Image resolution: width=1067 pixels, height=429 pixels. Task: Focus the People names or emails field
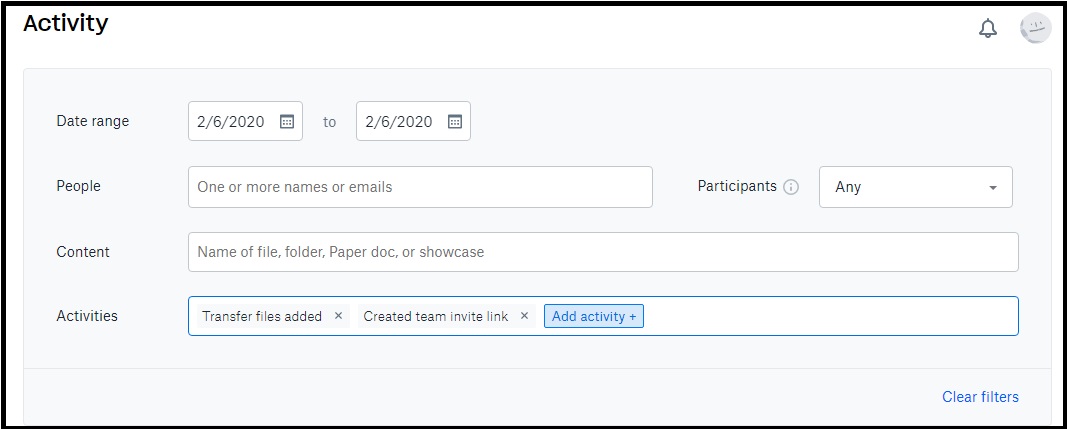coord(420,187)
